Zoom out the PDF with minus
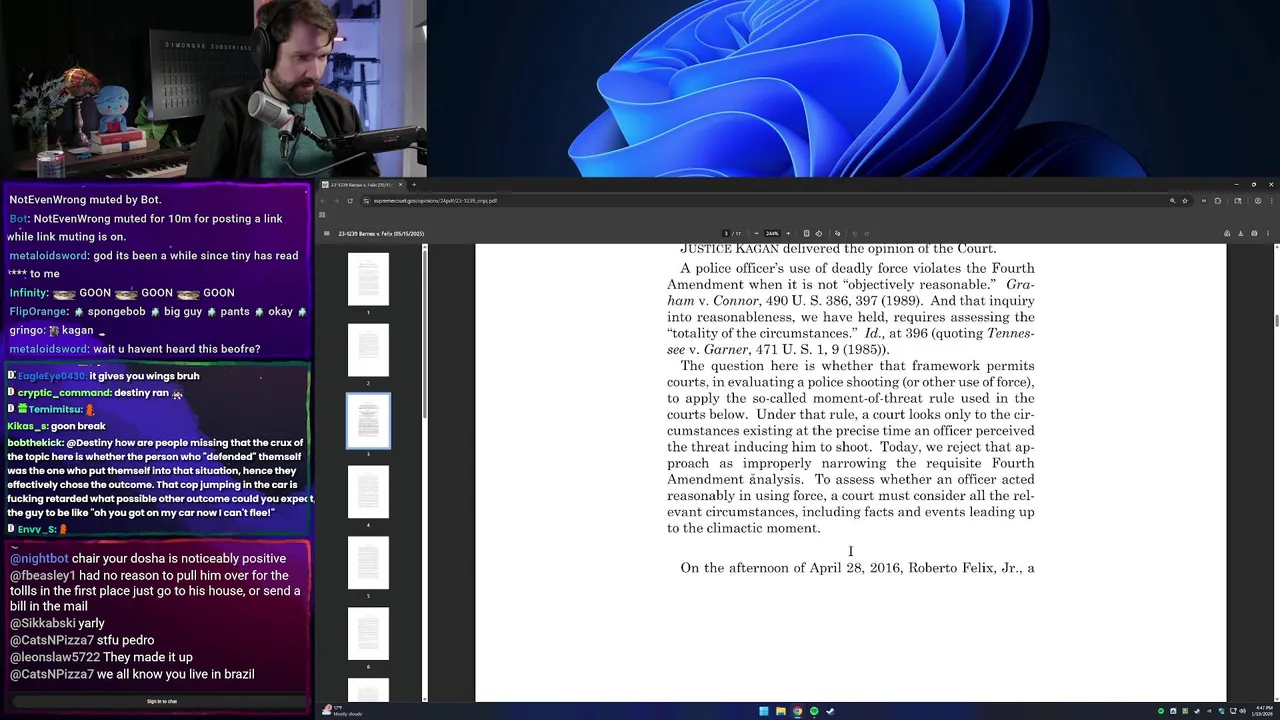The image size is (1280, 720). click(x=756, y=234)
